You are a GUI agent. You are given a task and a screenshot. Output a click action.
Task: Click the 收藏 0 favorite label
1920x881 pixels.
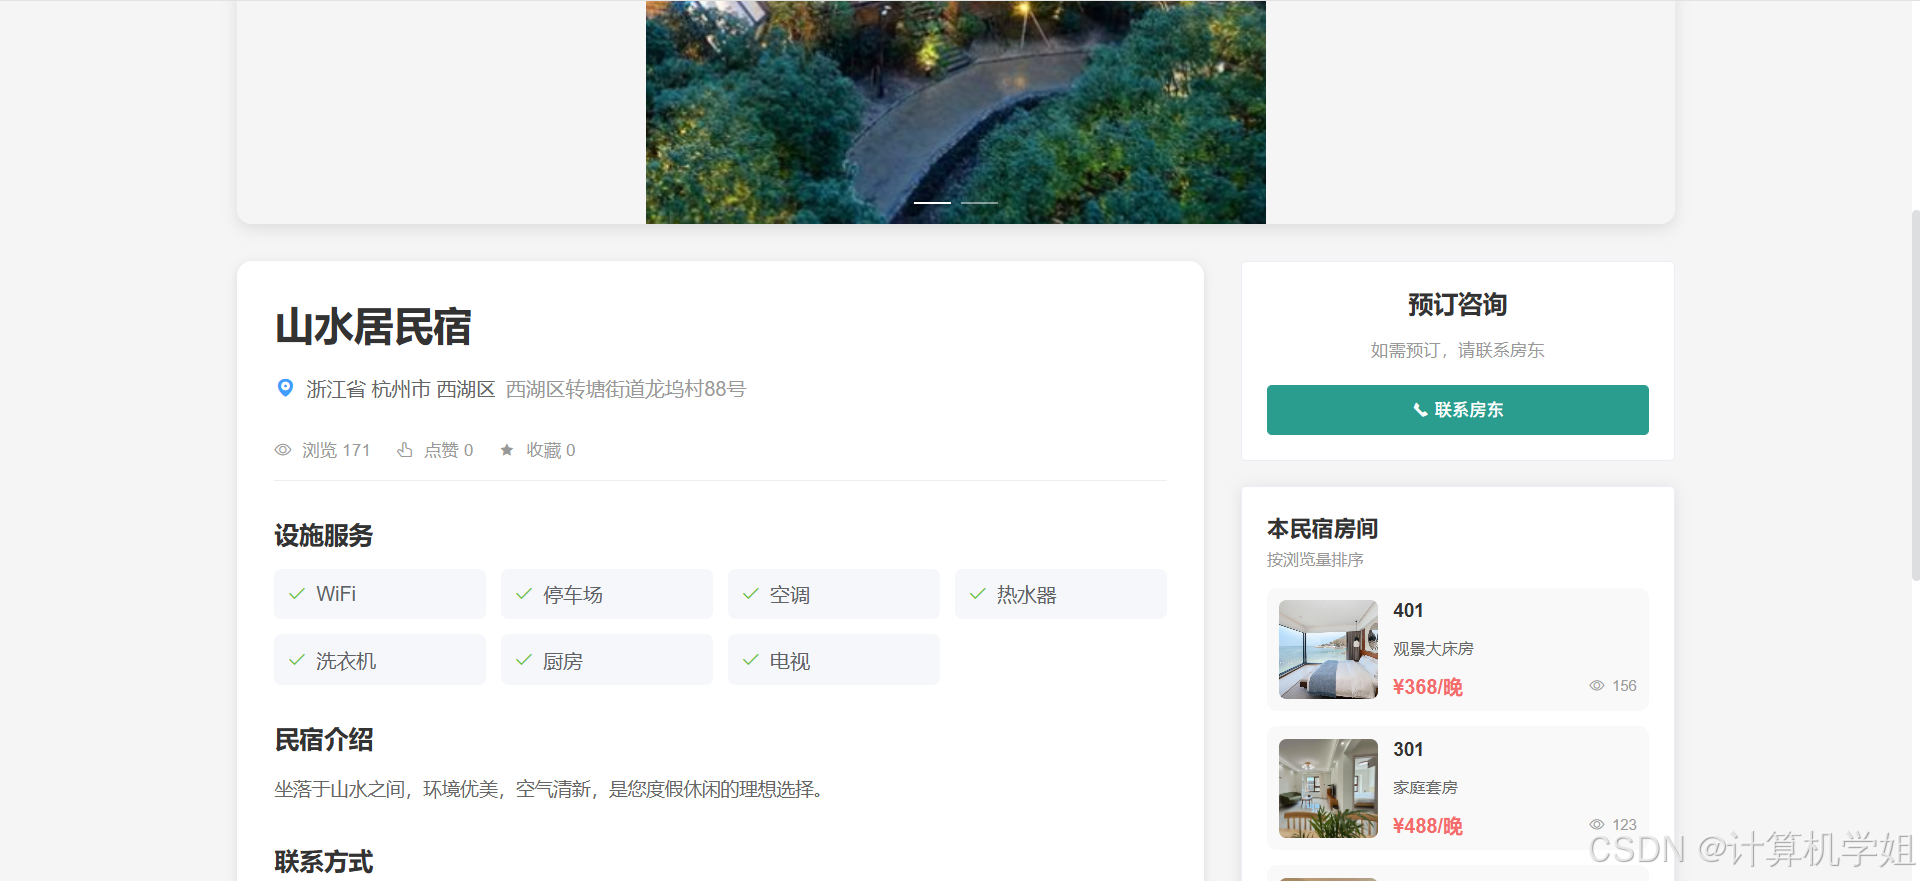(x=551, y=450)
